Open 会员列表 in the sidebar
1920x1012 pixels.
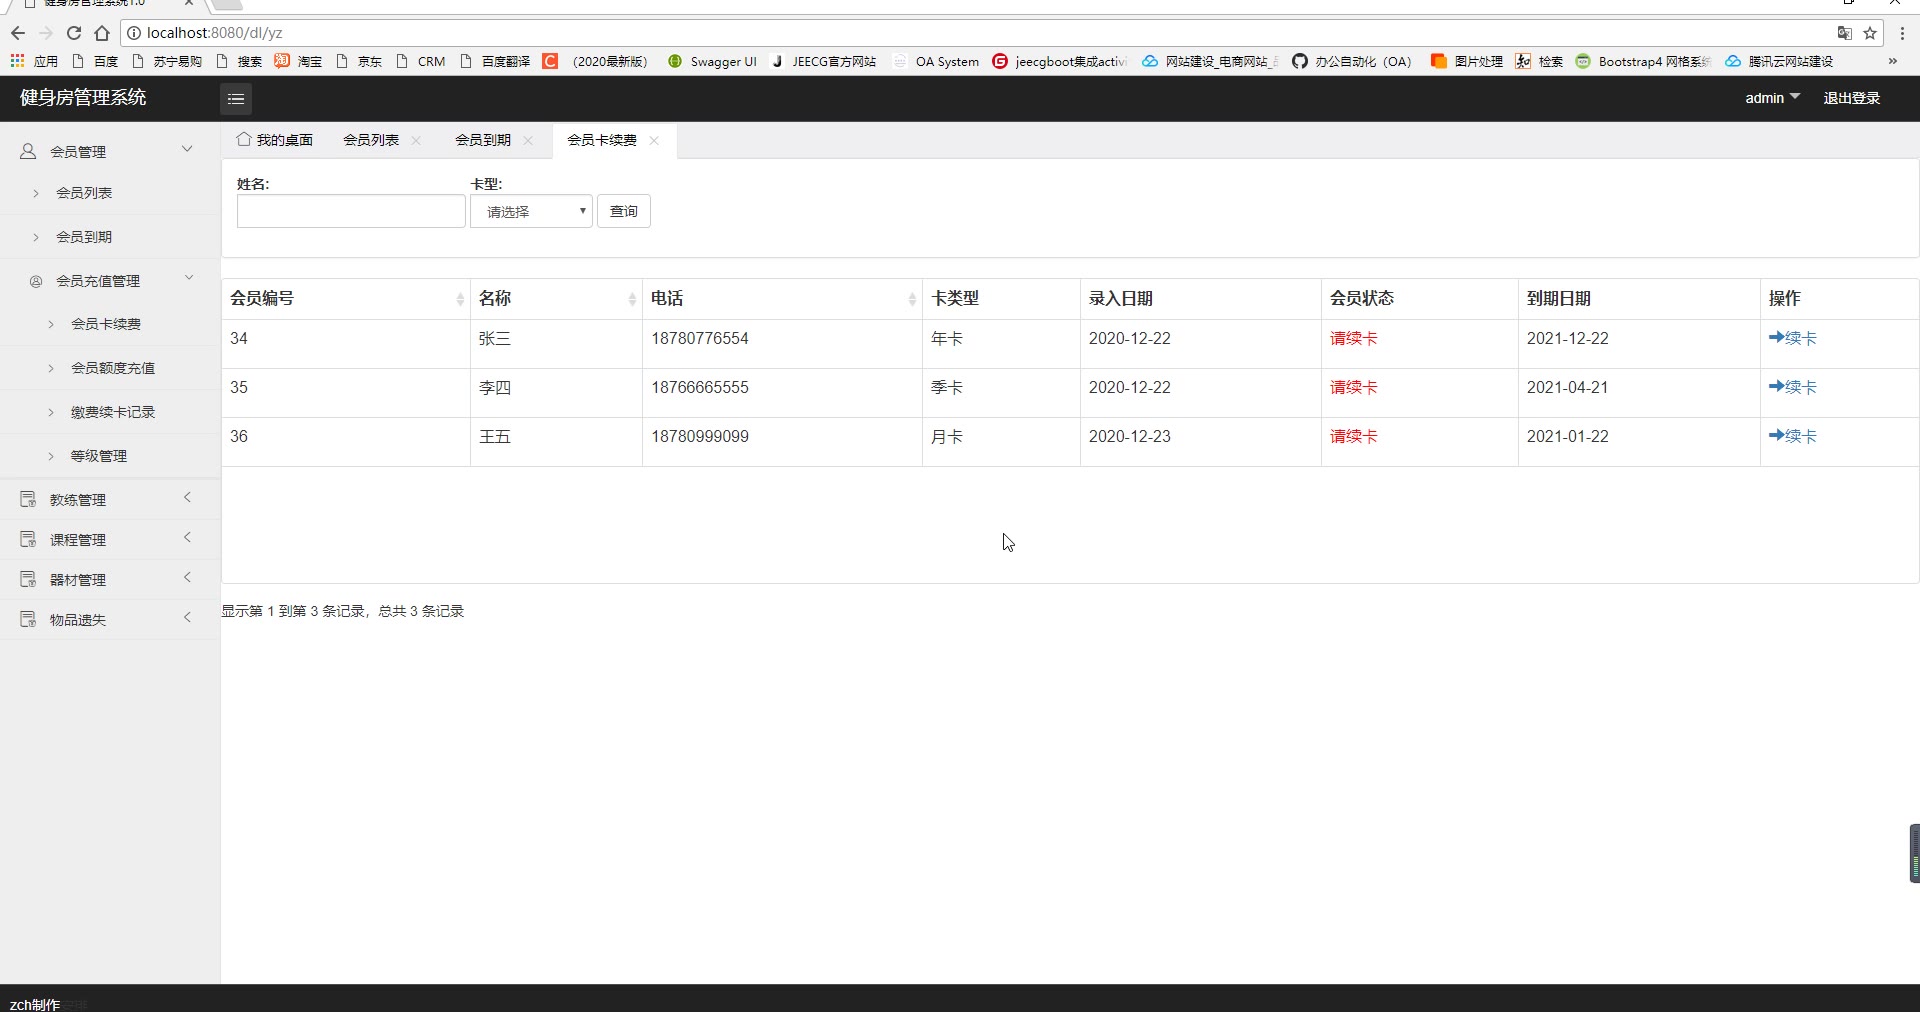(x=84, y=193)
